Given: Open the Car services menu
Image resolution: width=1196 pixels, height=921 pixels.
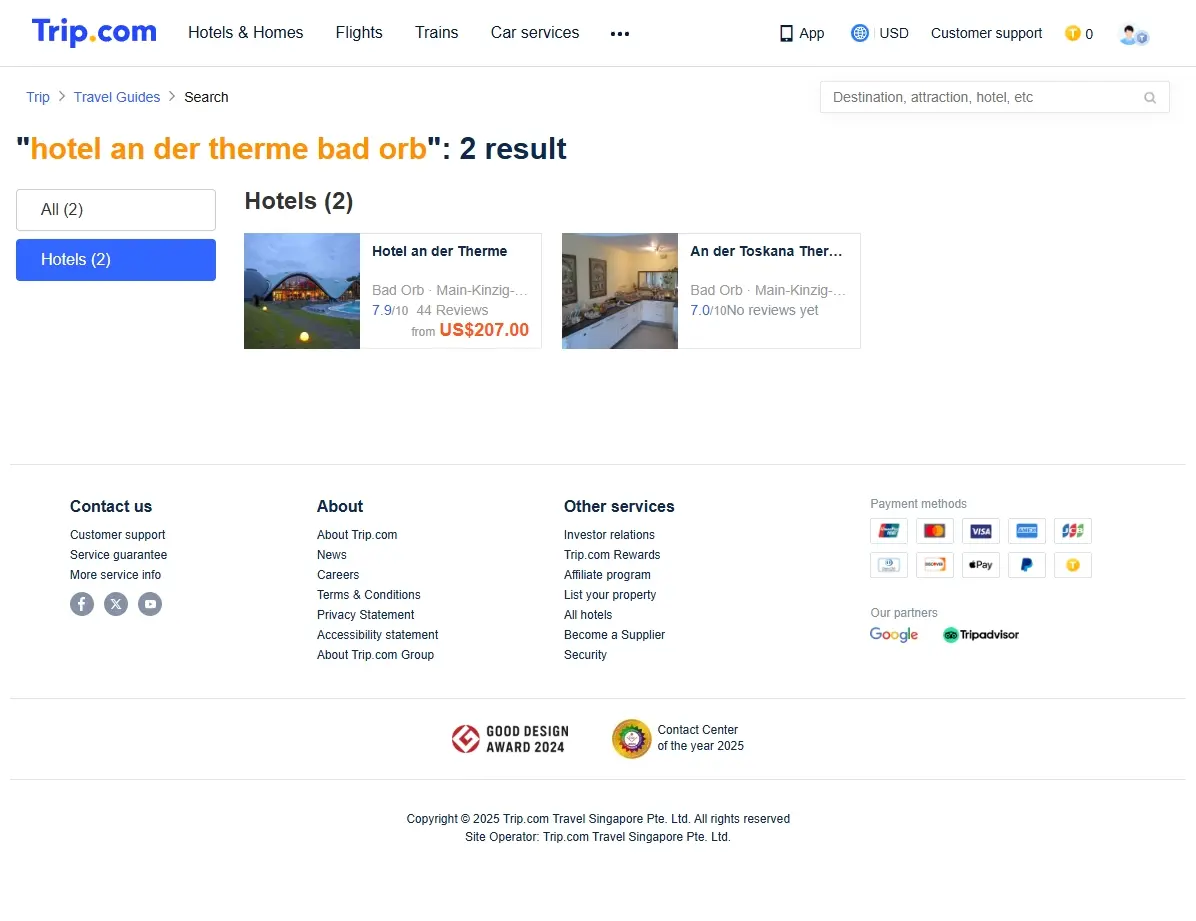Looking at the screenshot, I should click(535, 33).
